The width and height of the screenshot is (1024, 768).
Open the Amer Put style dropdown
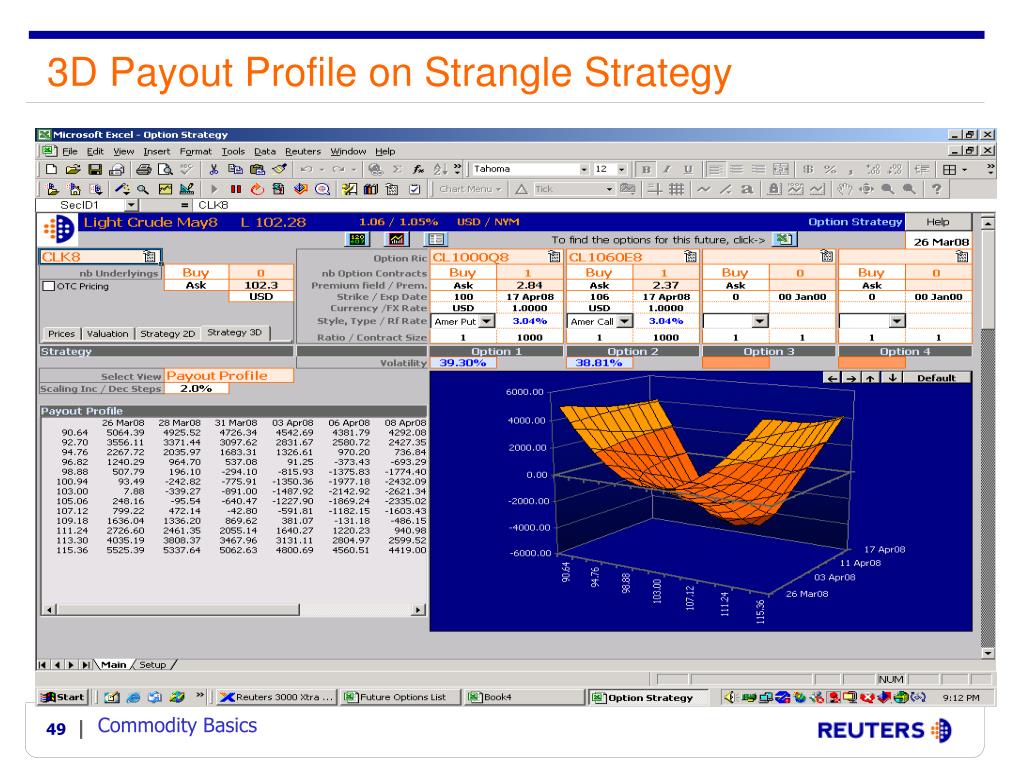click(487, 321)
